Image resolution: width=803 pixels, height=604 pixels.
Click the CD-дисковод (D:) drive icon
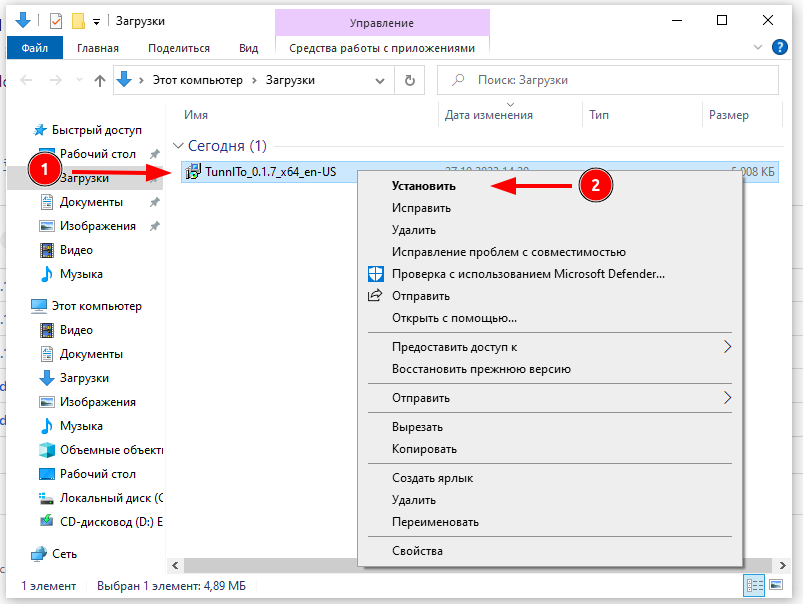tap(47, 522)
